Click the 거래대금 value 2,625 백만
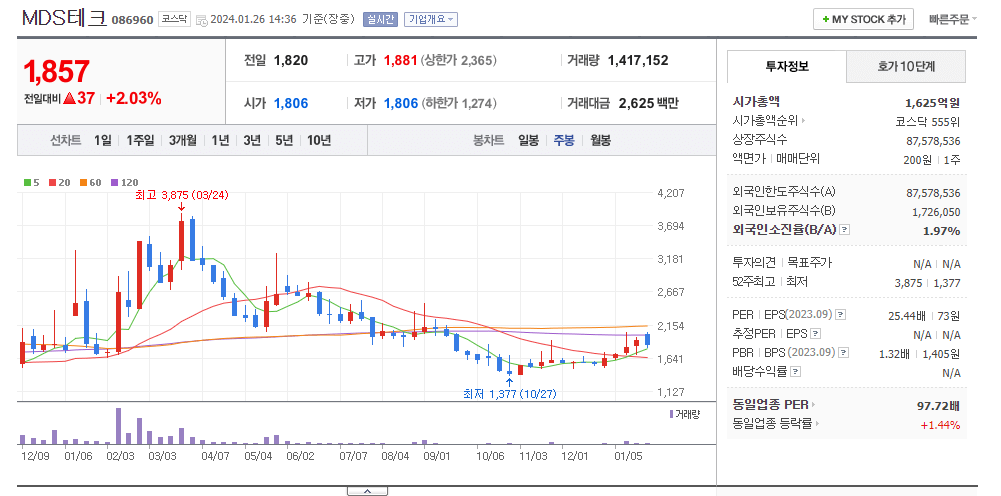The image size is (1001, 496). pos(649,103)
